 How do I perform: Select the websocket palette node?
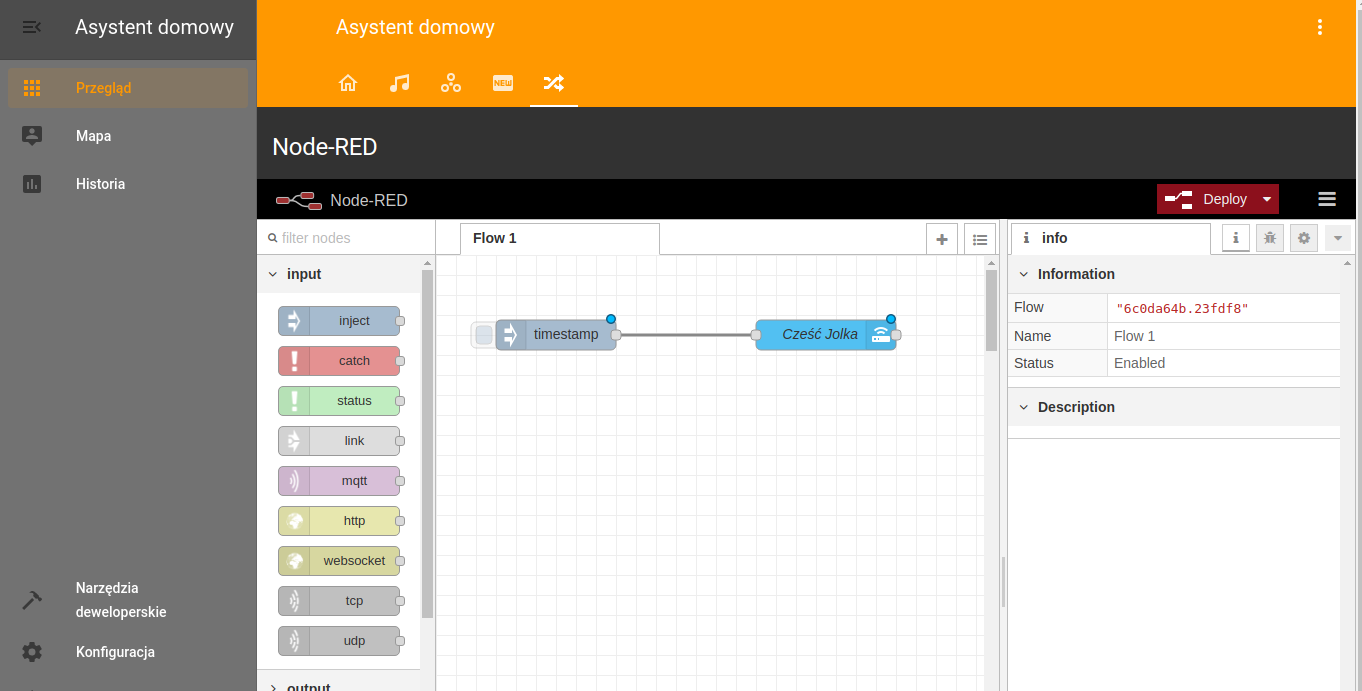tap(339, 561)
